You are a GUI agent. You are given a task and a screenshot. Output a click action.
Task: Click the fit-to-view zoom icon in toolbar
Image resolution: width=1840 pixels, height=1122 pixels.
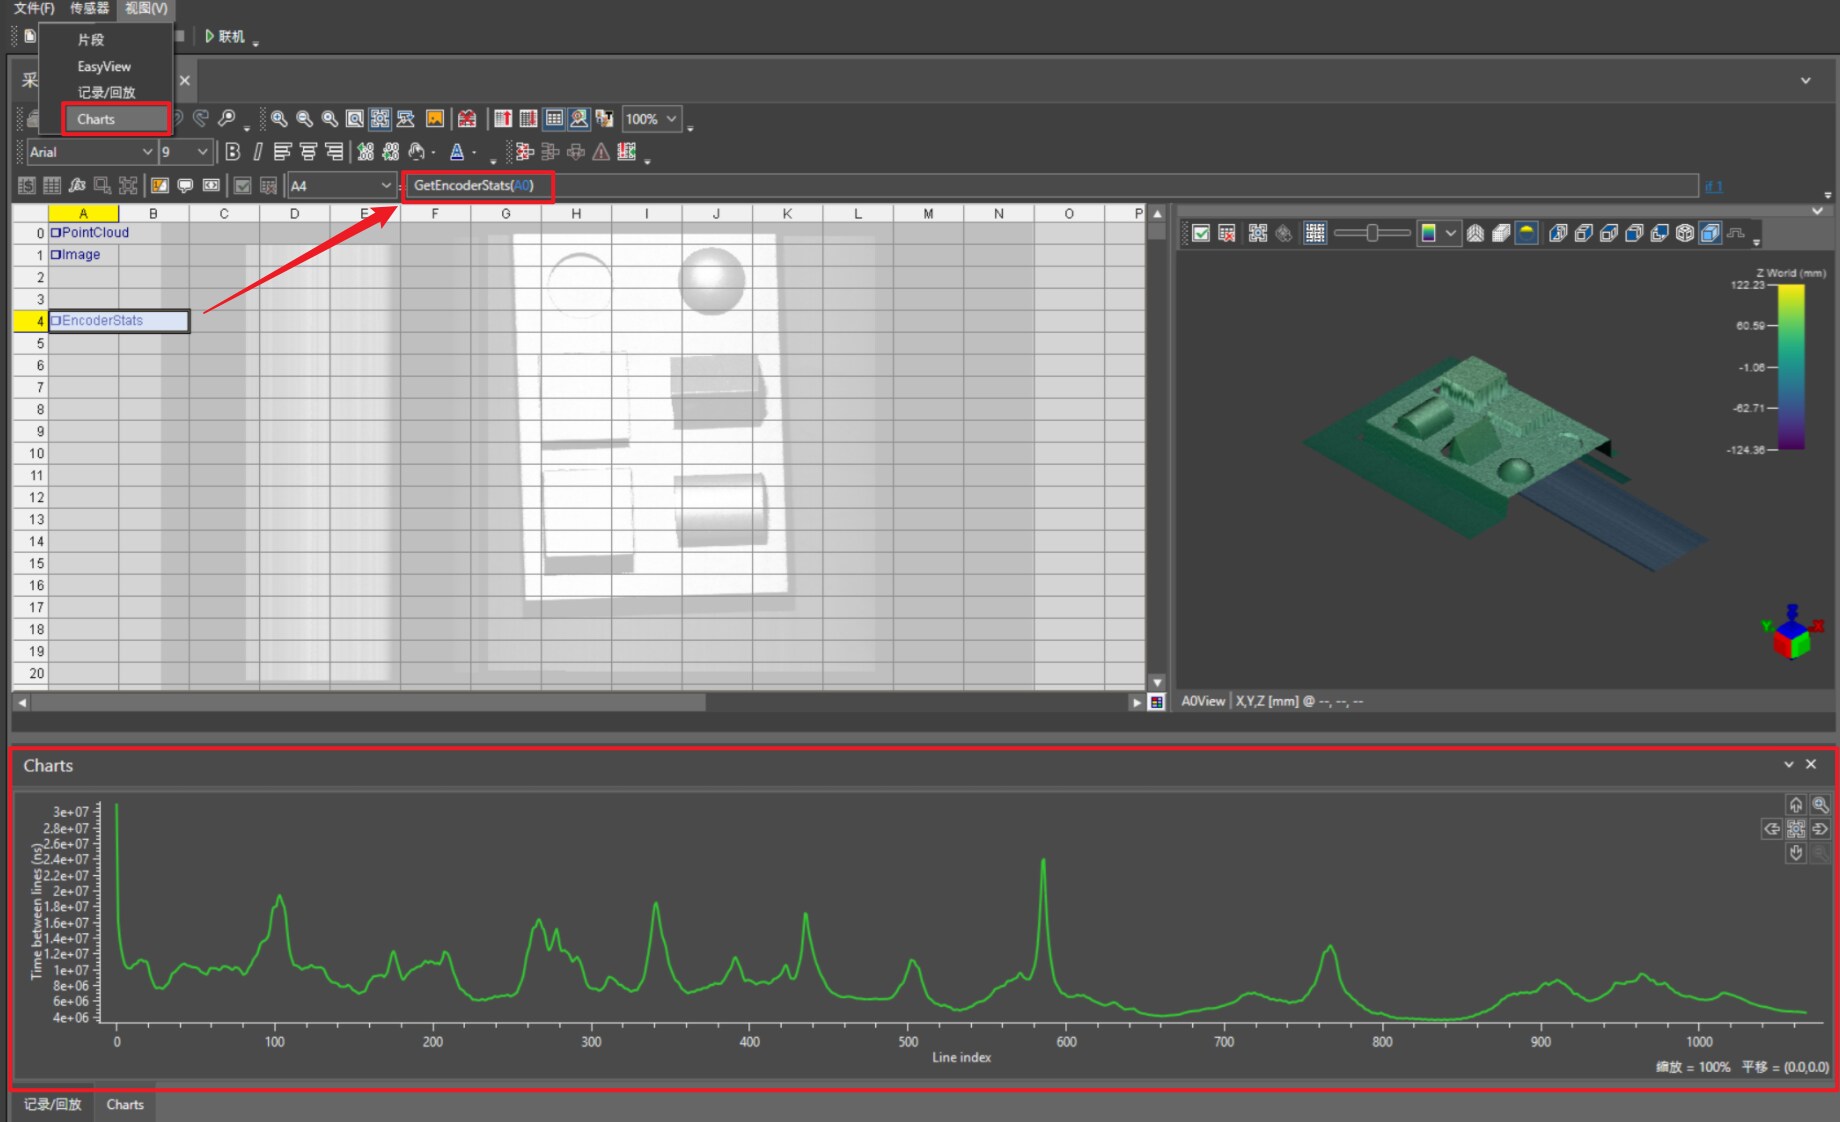(x=355, y=119)
